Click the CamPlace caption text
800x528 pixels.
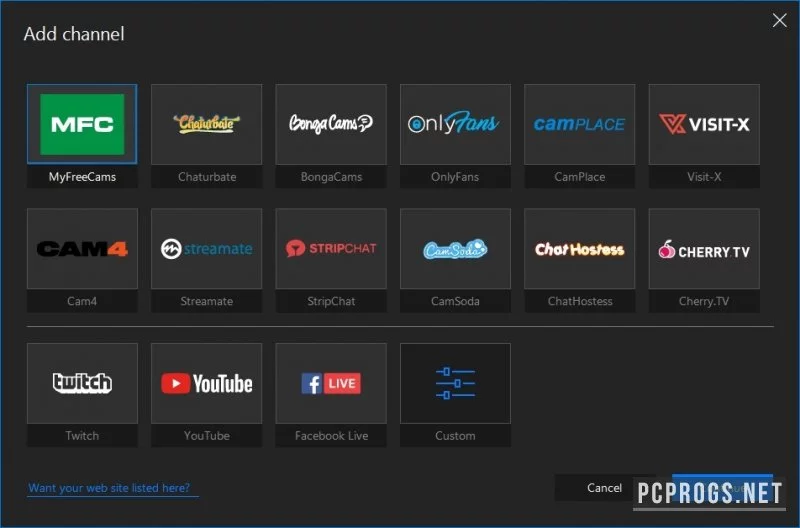tap(580, 177)
